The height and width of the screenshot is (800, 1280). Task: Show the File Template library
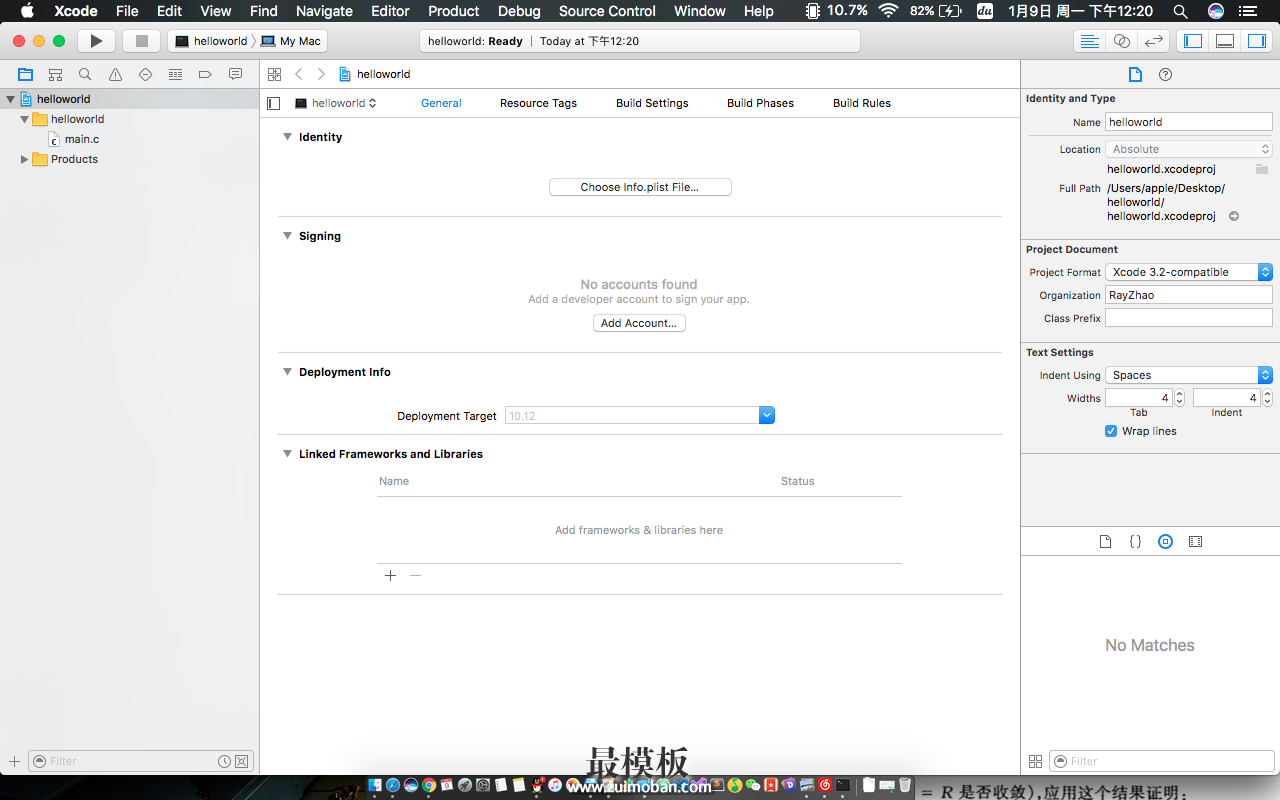click(x=1105, y=541)
